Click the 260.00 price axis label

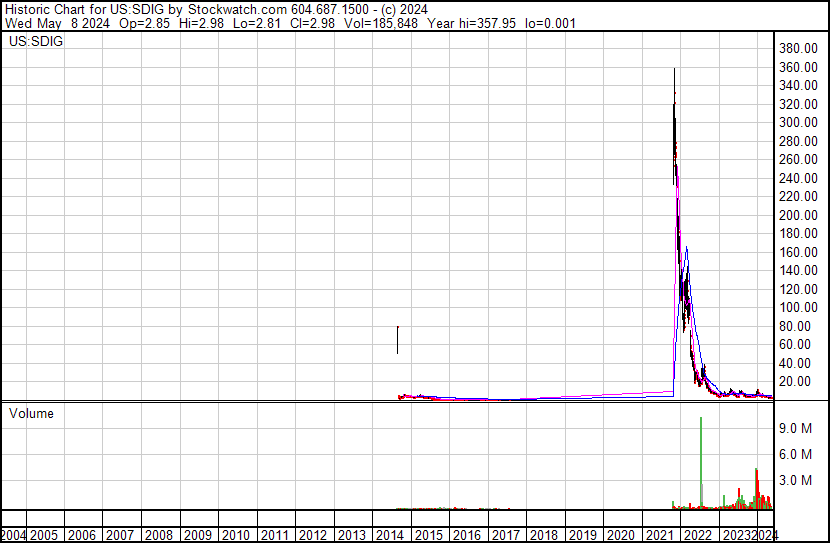click(x=798, y=159)
